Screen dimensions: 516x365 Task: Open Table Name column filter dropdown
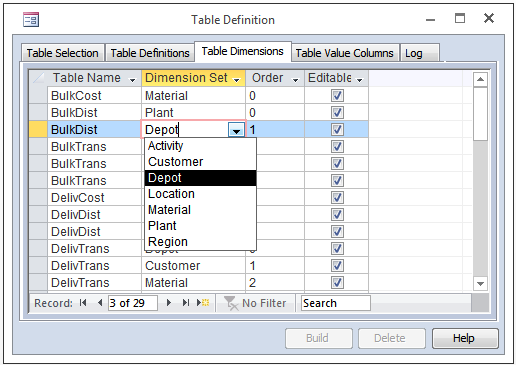[132, 80]
